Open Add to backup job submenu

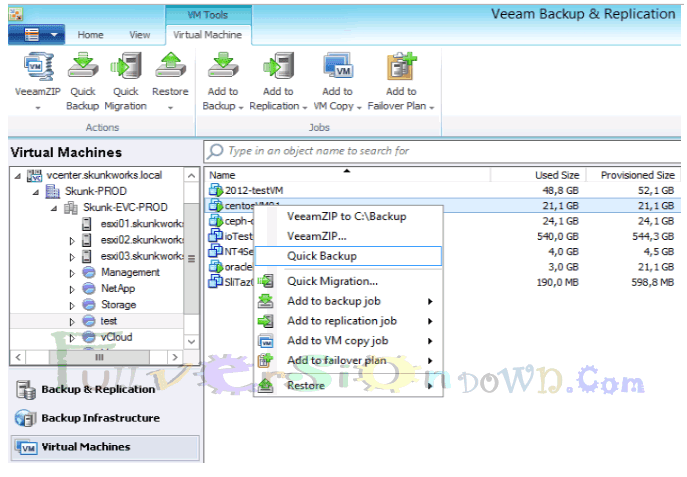click(x=347, y=301)
